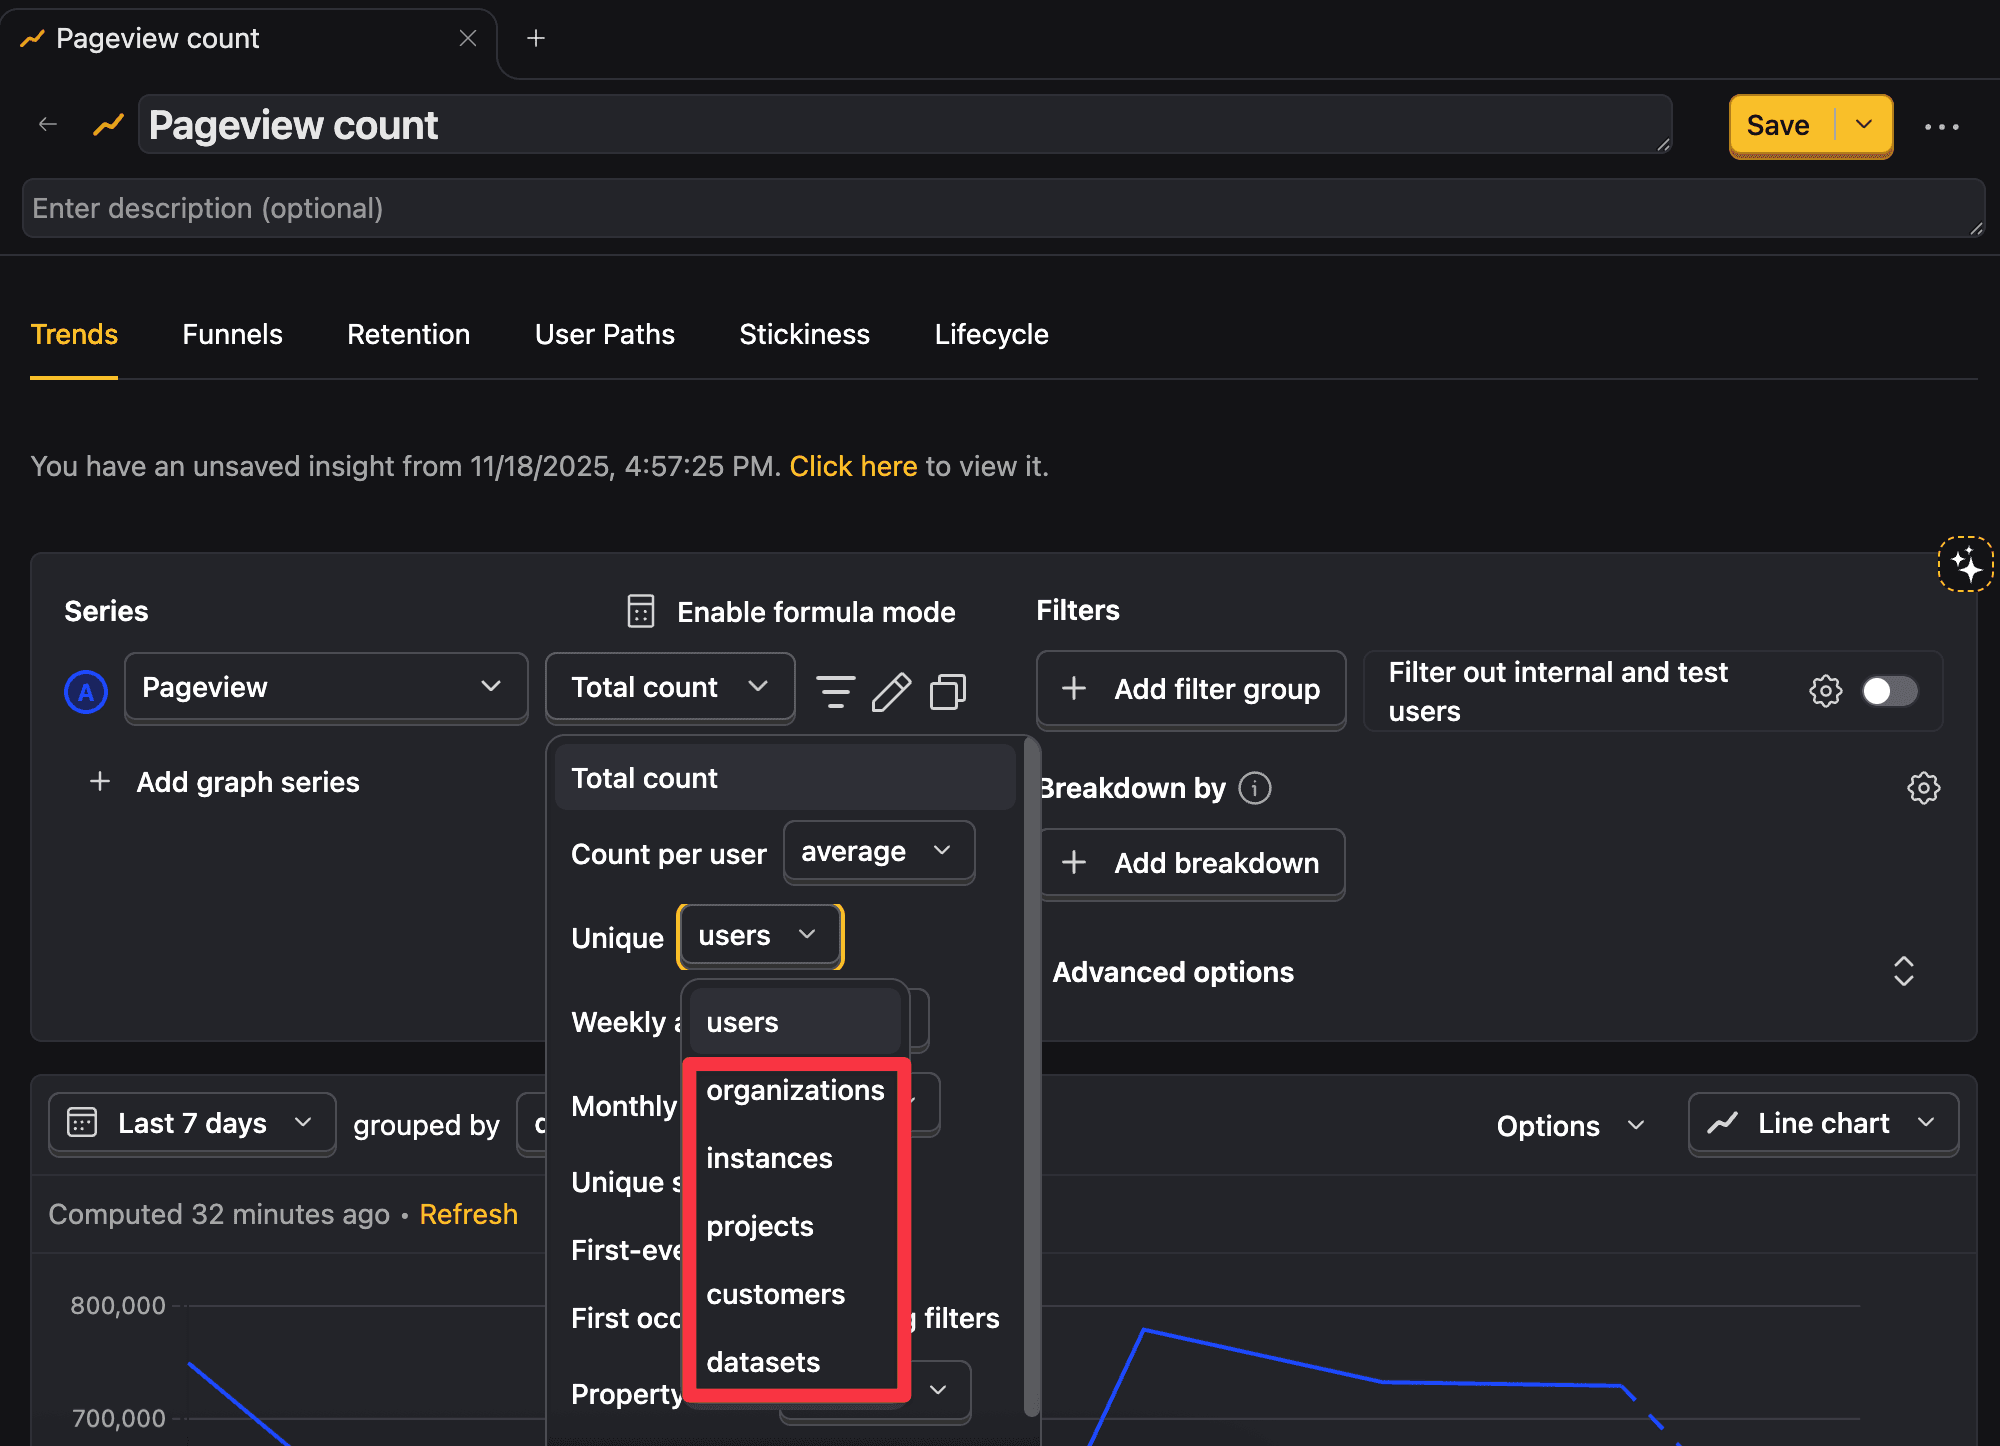Image resolution: width=2000 pixels, height=1446 pixels.
Task: Click the pencil icon to edit the Pageview series
Action: point(891,690)
